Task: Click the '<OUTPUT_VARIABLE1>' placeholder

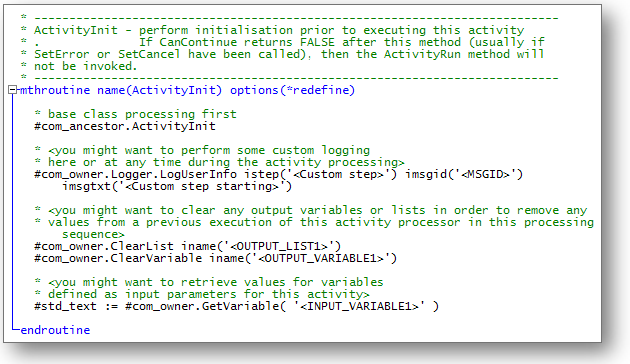Action: tap(321, 258)
